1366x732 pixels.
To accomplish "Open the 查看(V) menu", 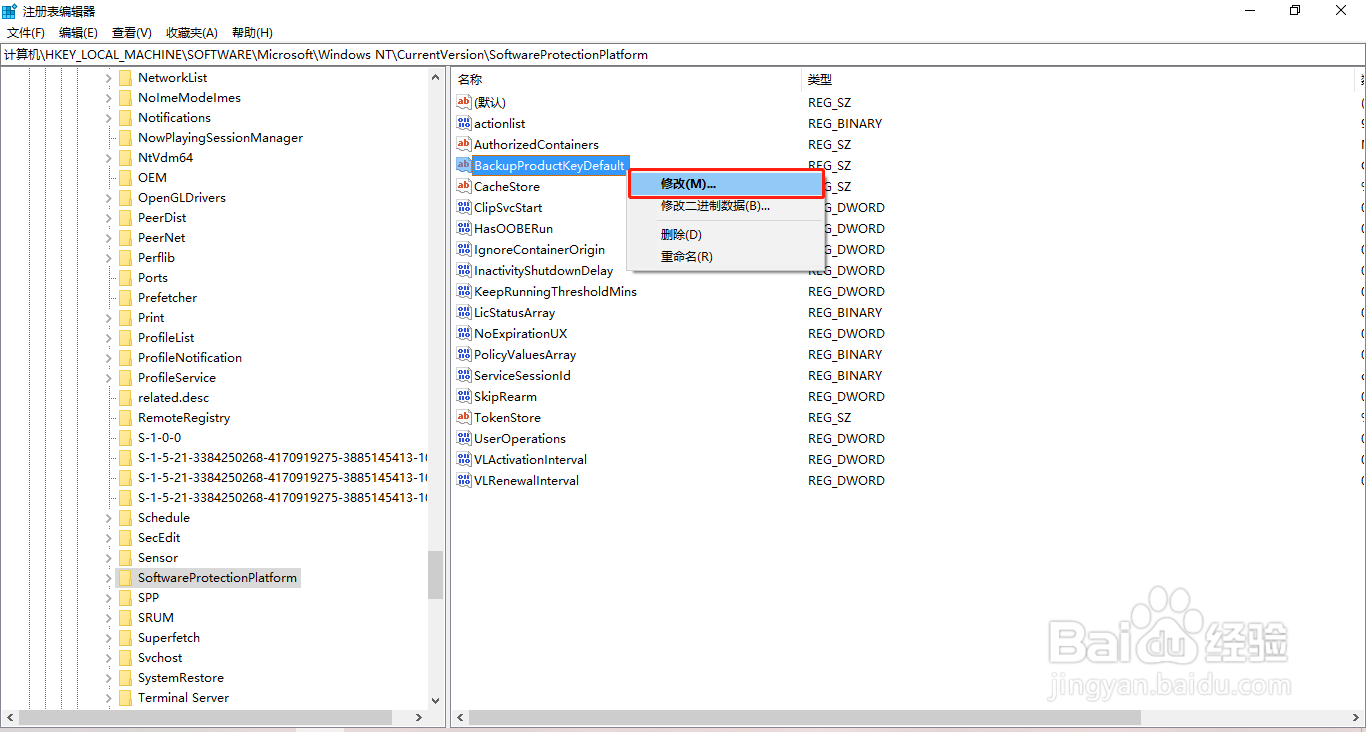I will pos(131,32).
